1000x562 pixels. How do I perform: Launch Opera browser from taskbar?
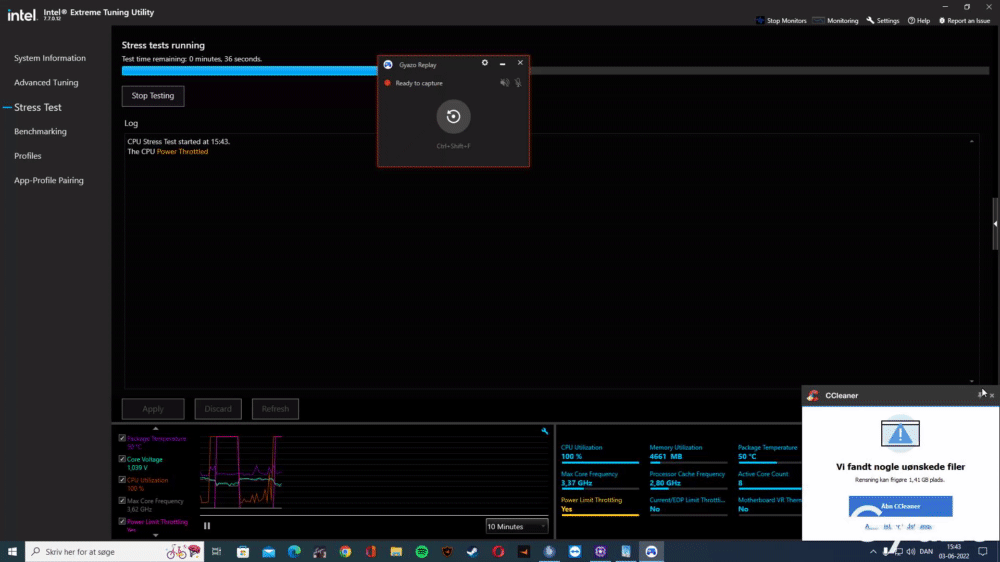coord(498,551)
